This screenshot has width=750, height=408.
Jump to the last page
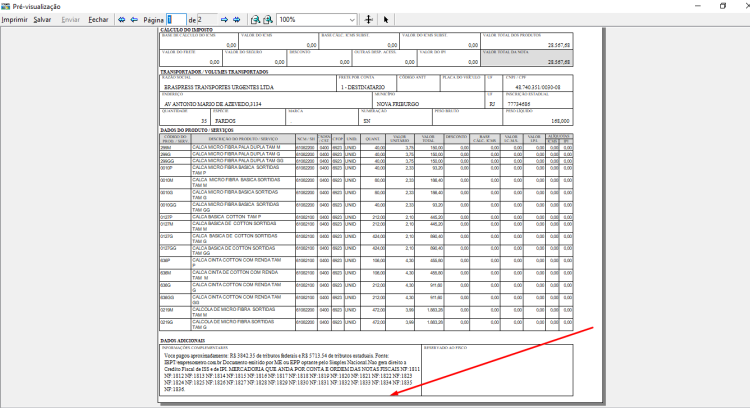(237, 20)
